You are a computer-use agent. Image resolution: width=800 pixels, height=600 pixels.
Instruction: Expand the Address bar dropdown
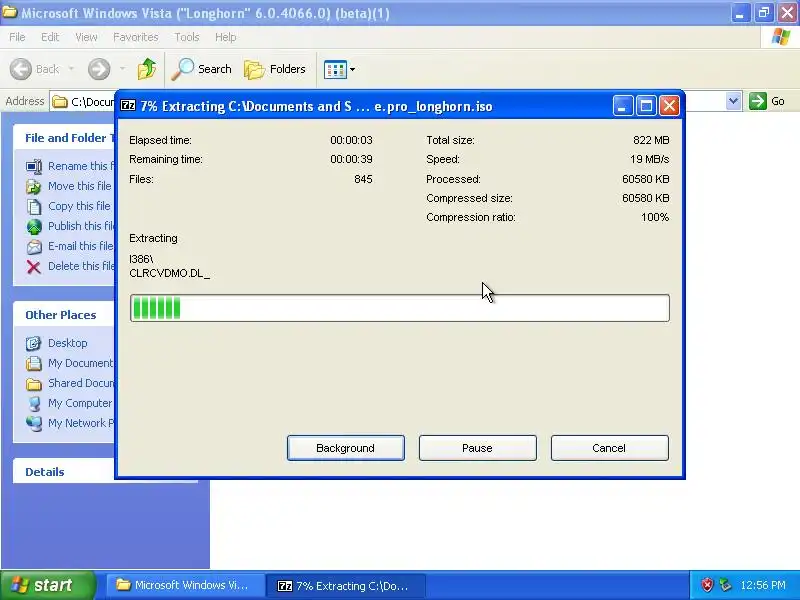733,101
